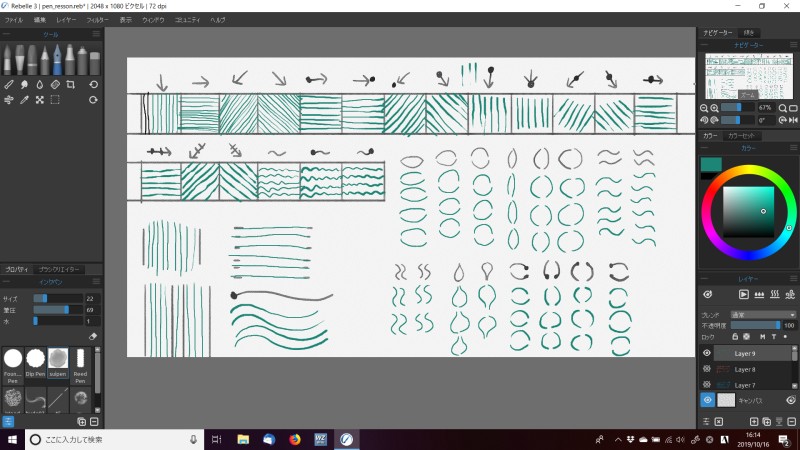
Task: Select the pencil tool in the tool panel
Action: [x=45, y=60]
